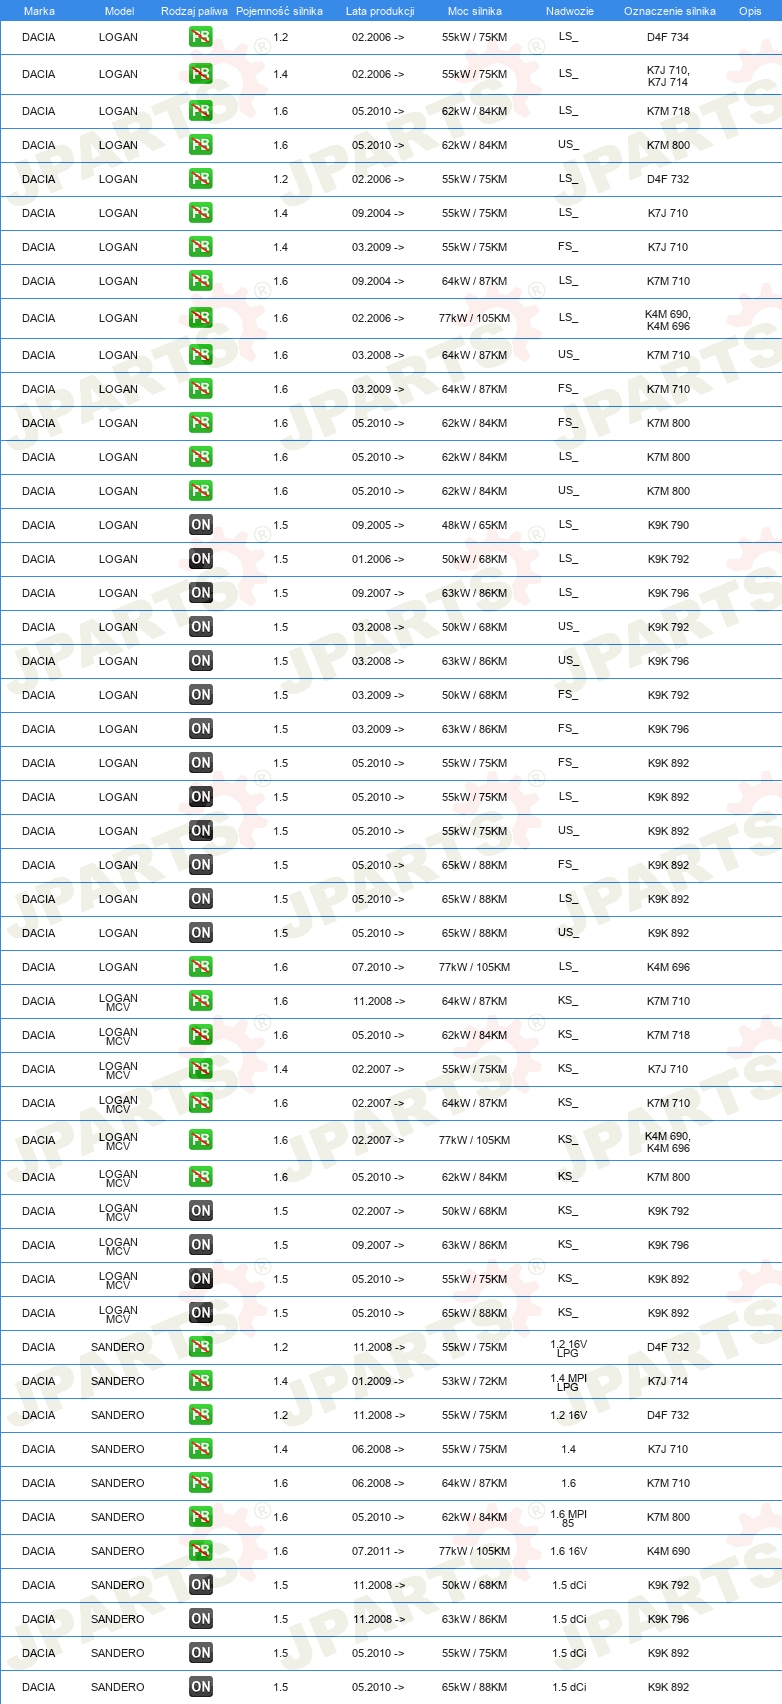The image size is (782, 1704).
Task: Select PB icon in 09.2004 K7M 710 row
Action: 201,281
